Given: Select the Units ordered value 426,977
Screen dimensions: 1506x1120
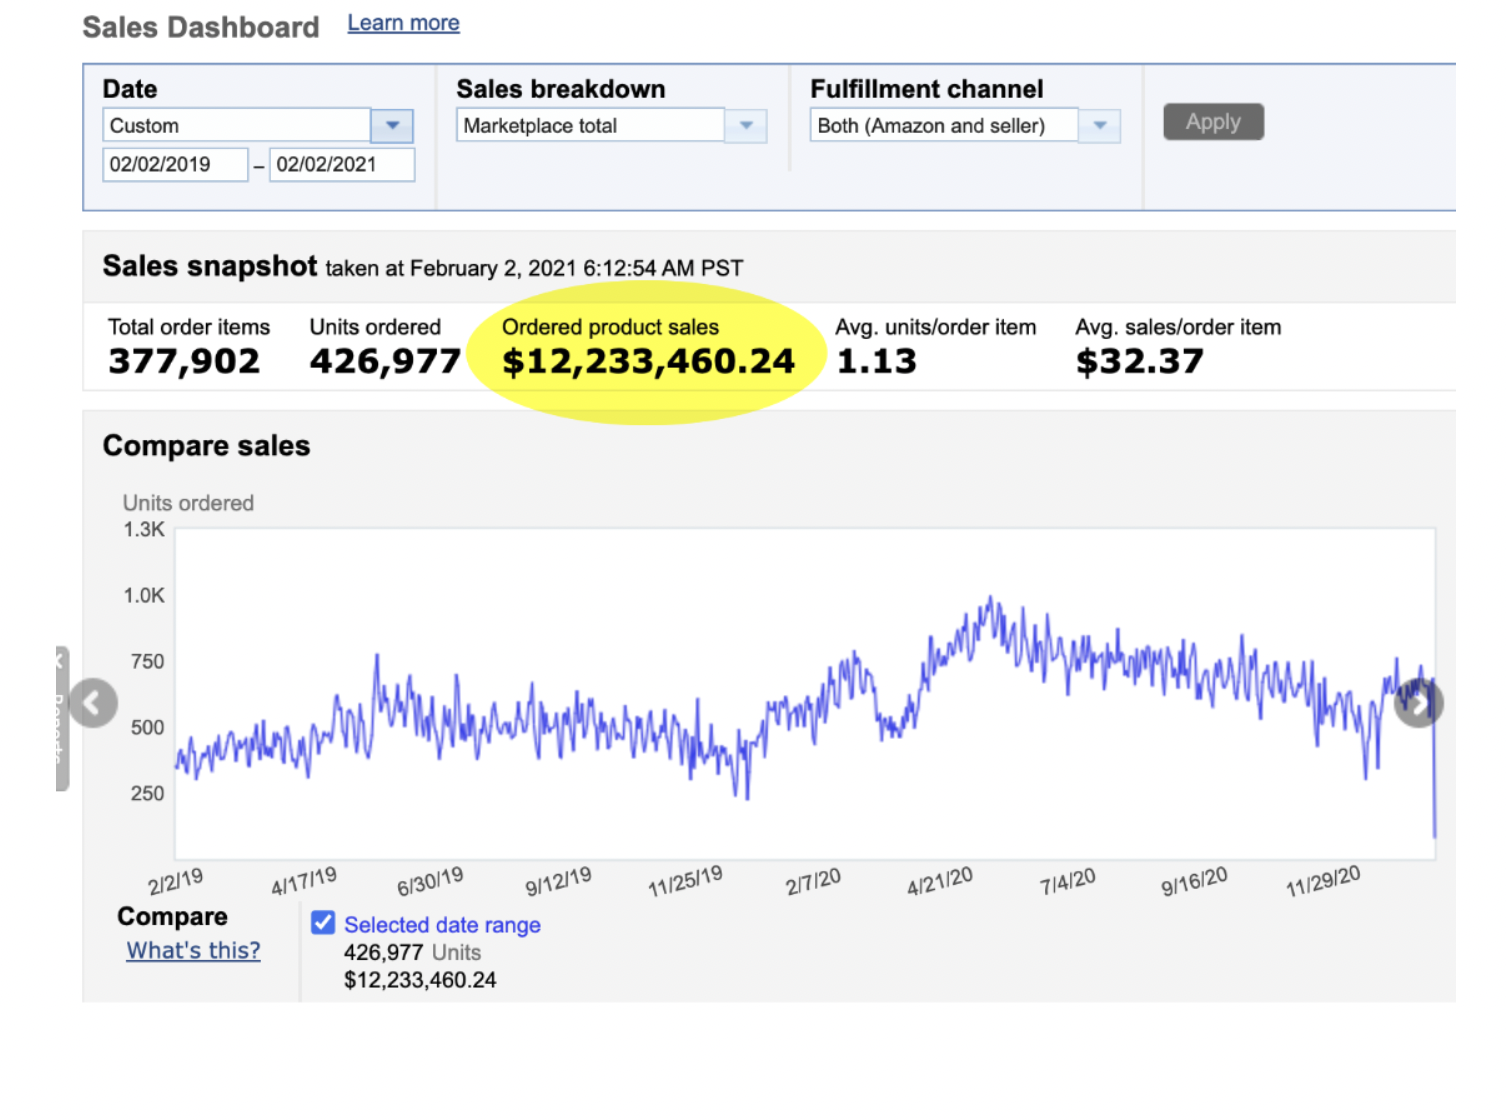Looking at the screenshot, I should (385, 361).
